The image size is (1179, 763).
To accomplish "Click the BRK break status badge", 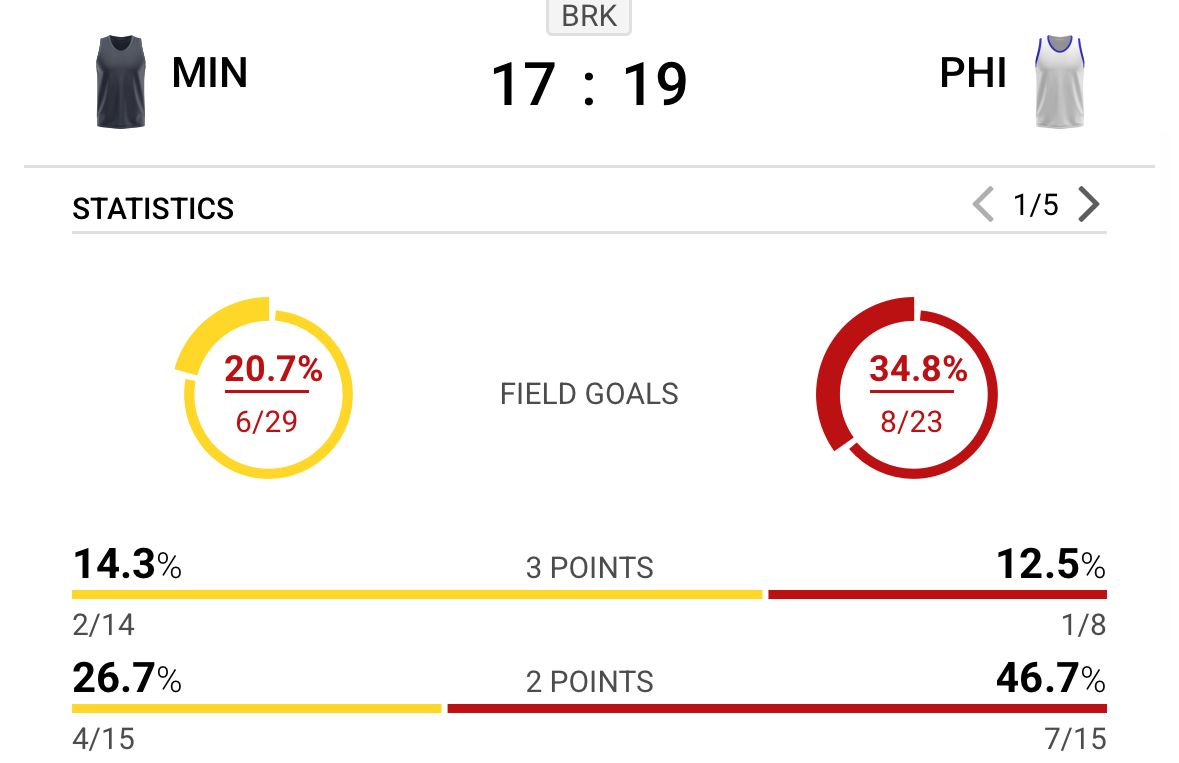I will click(589, 17).
